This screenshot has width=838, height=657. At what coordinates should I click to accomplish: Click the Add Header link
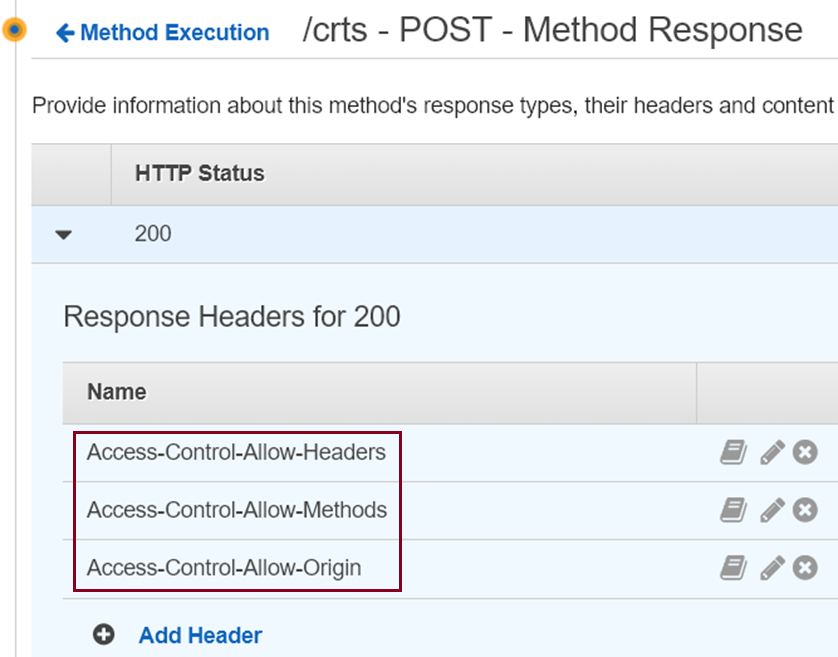[x=200, y=636]
